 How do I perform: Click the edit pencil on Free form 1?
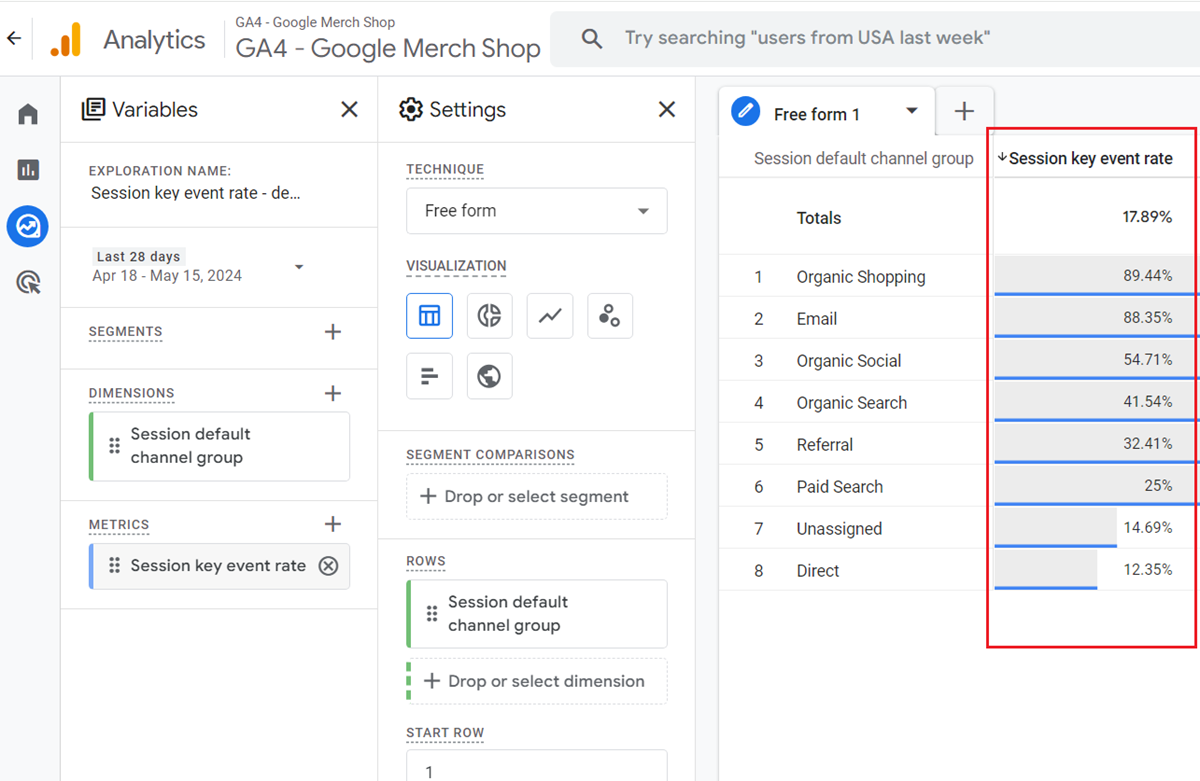tap(744, 113)
